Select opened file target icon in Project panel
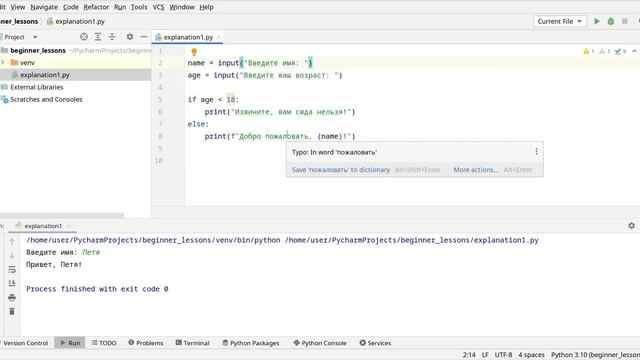Image resolution: width=640 pixels, height=360 pixels. [x=84, y=37]
